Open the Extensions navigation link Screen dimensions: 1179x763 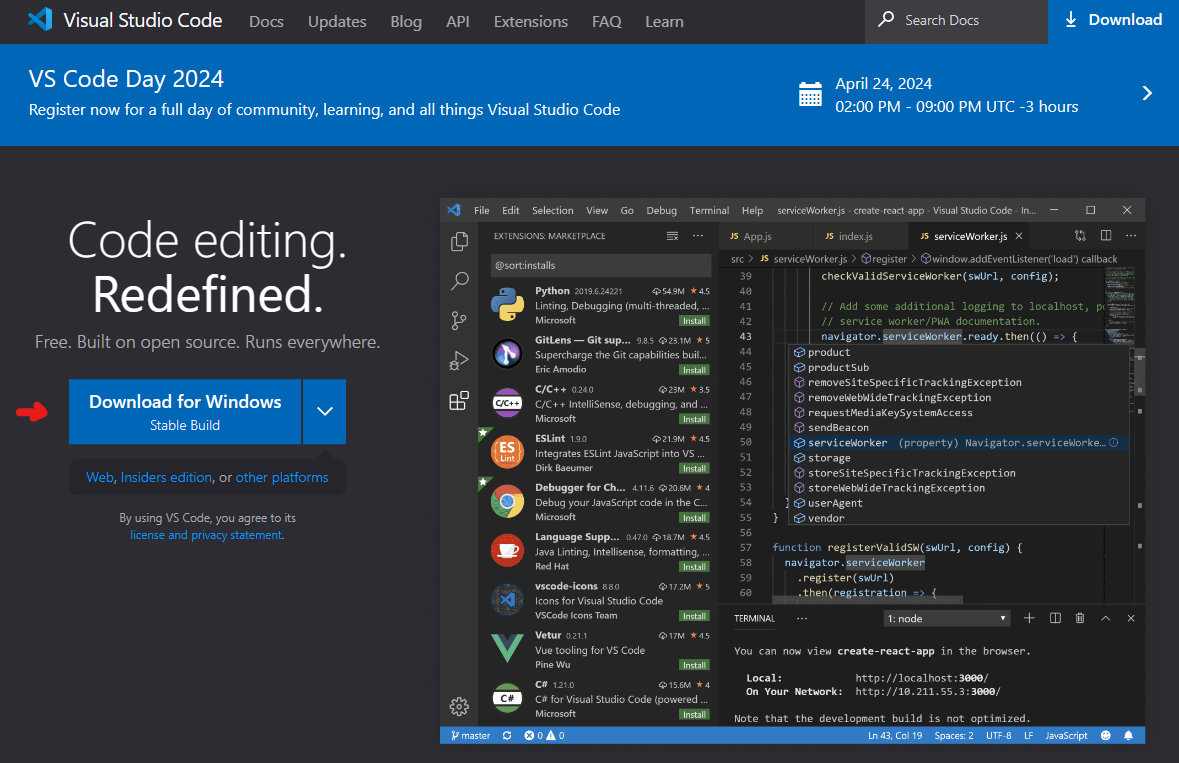click(x=531, y=22)
